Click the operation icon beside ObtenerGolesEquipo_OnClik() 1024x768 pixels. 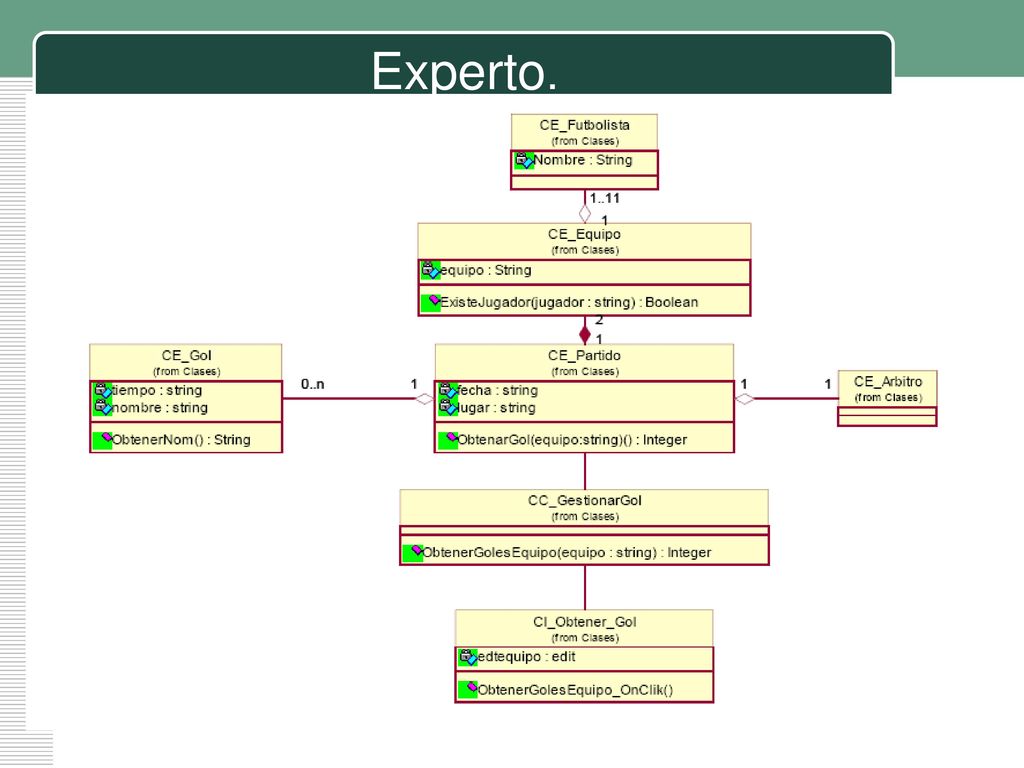coord(468,689)
